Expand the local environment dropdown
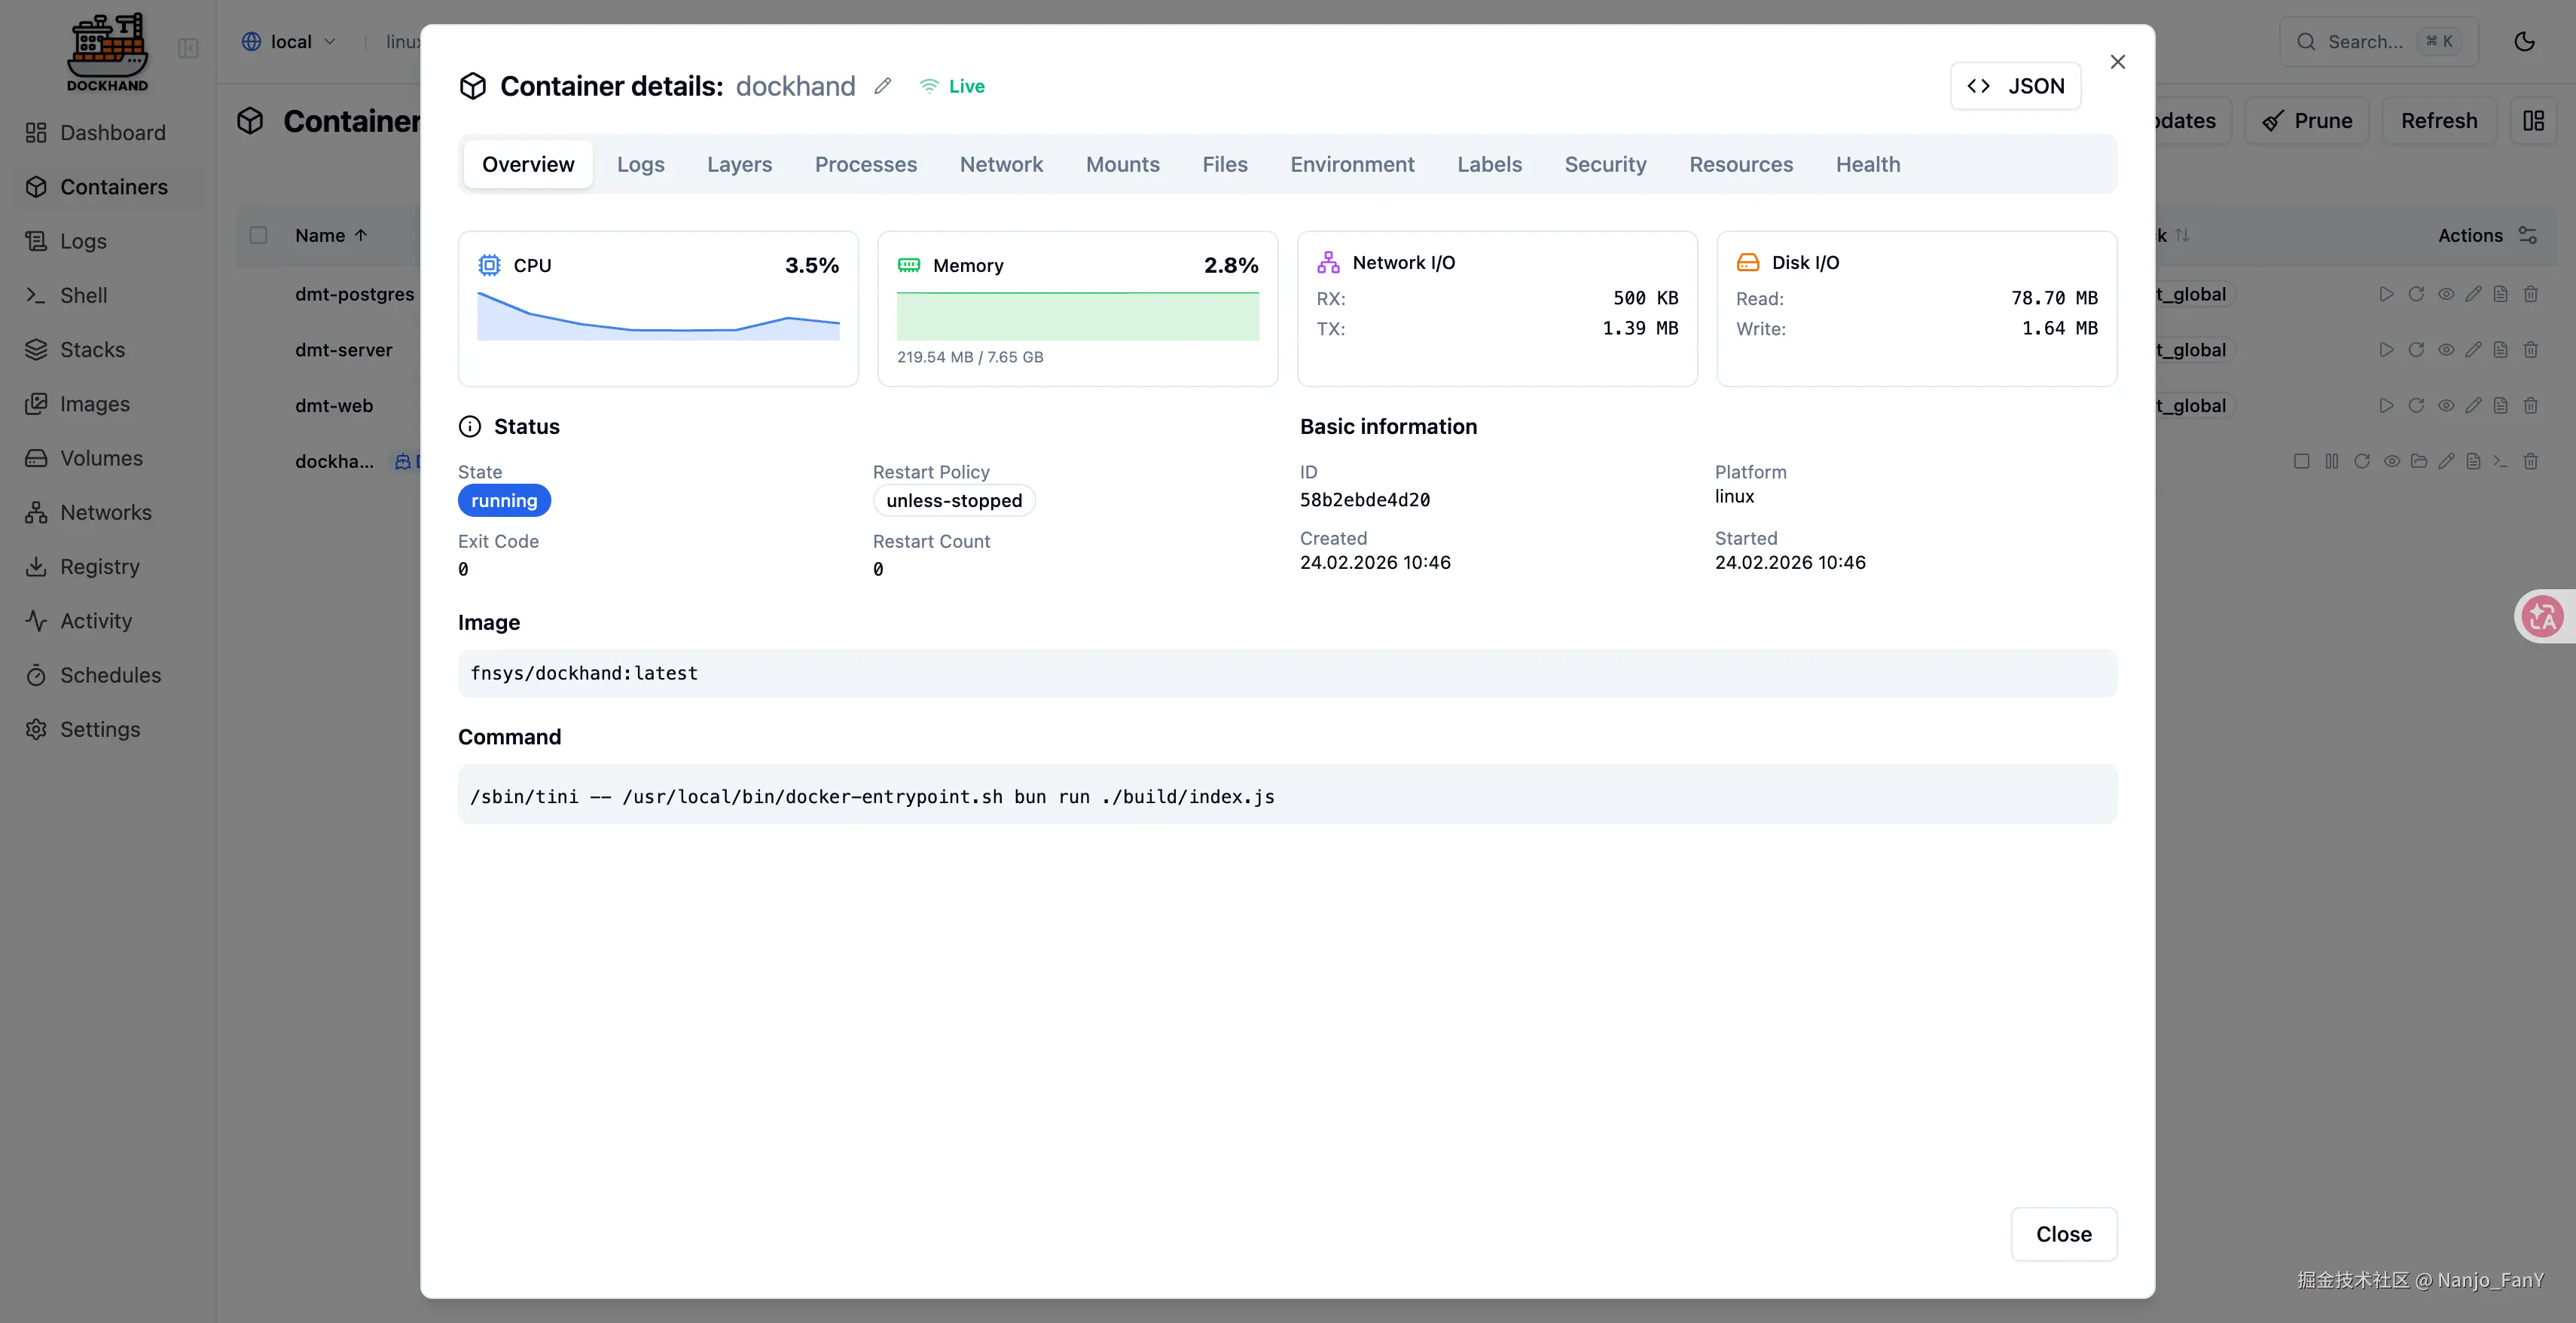2576x1323 pixels. 289,41
